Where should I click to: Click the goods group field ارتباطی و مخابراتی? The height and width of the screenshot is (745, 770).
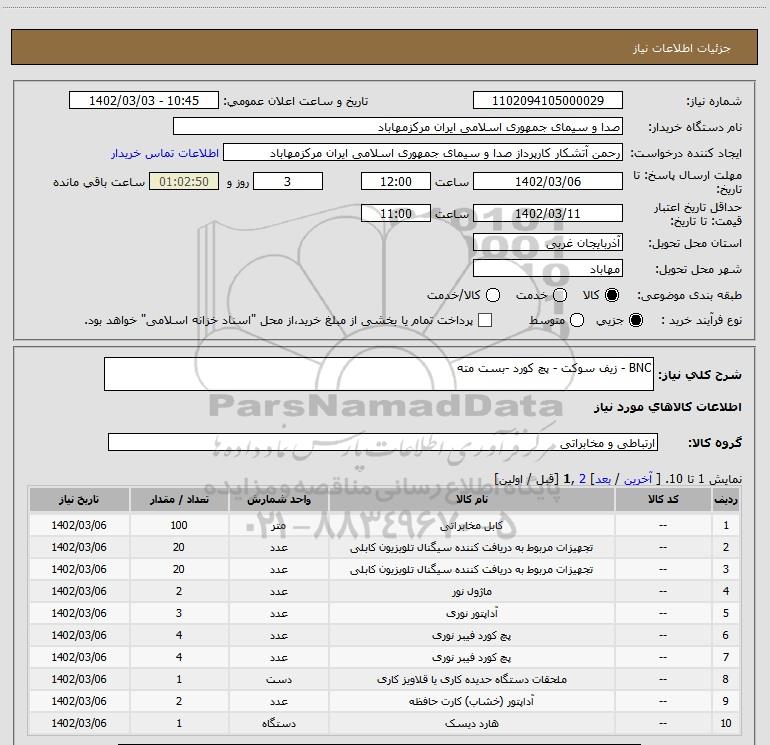[x=383, y=442]
